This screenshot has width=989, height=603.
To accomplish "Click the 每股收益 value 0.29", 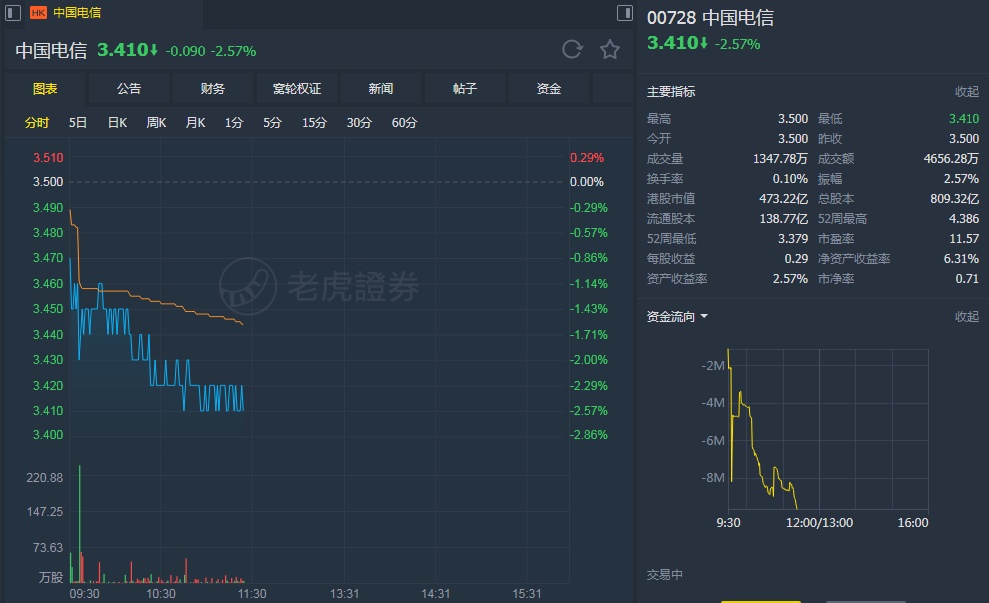I will pyautogui.click(x=796, y=259).
